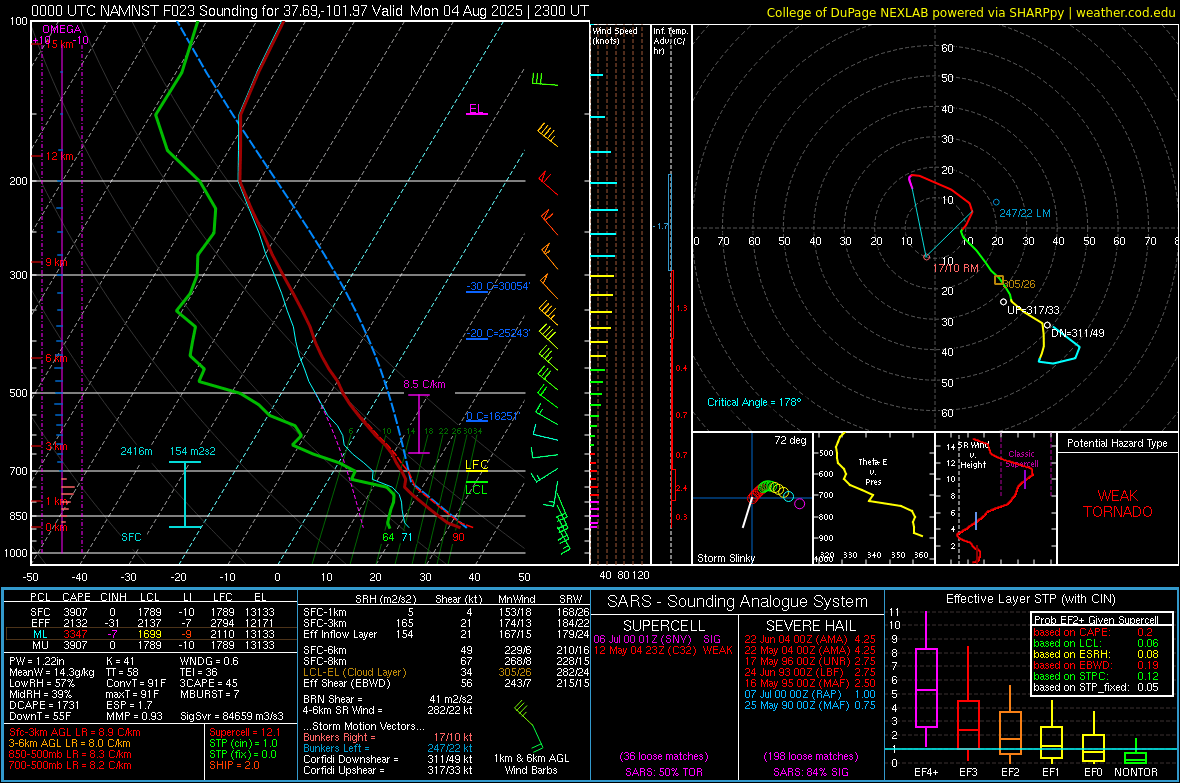Click the 2416m effective inflow label

[136, 451]
